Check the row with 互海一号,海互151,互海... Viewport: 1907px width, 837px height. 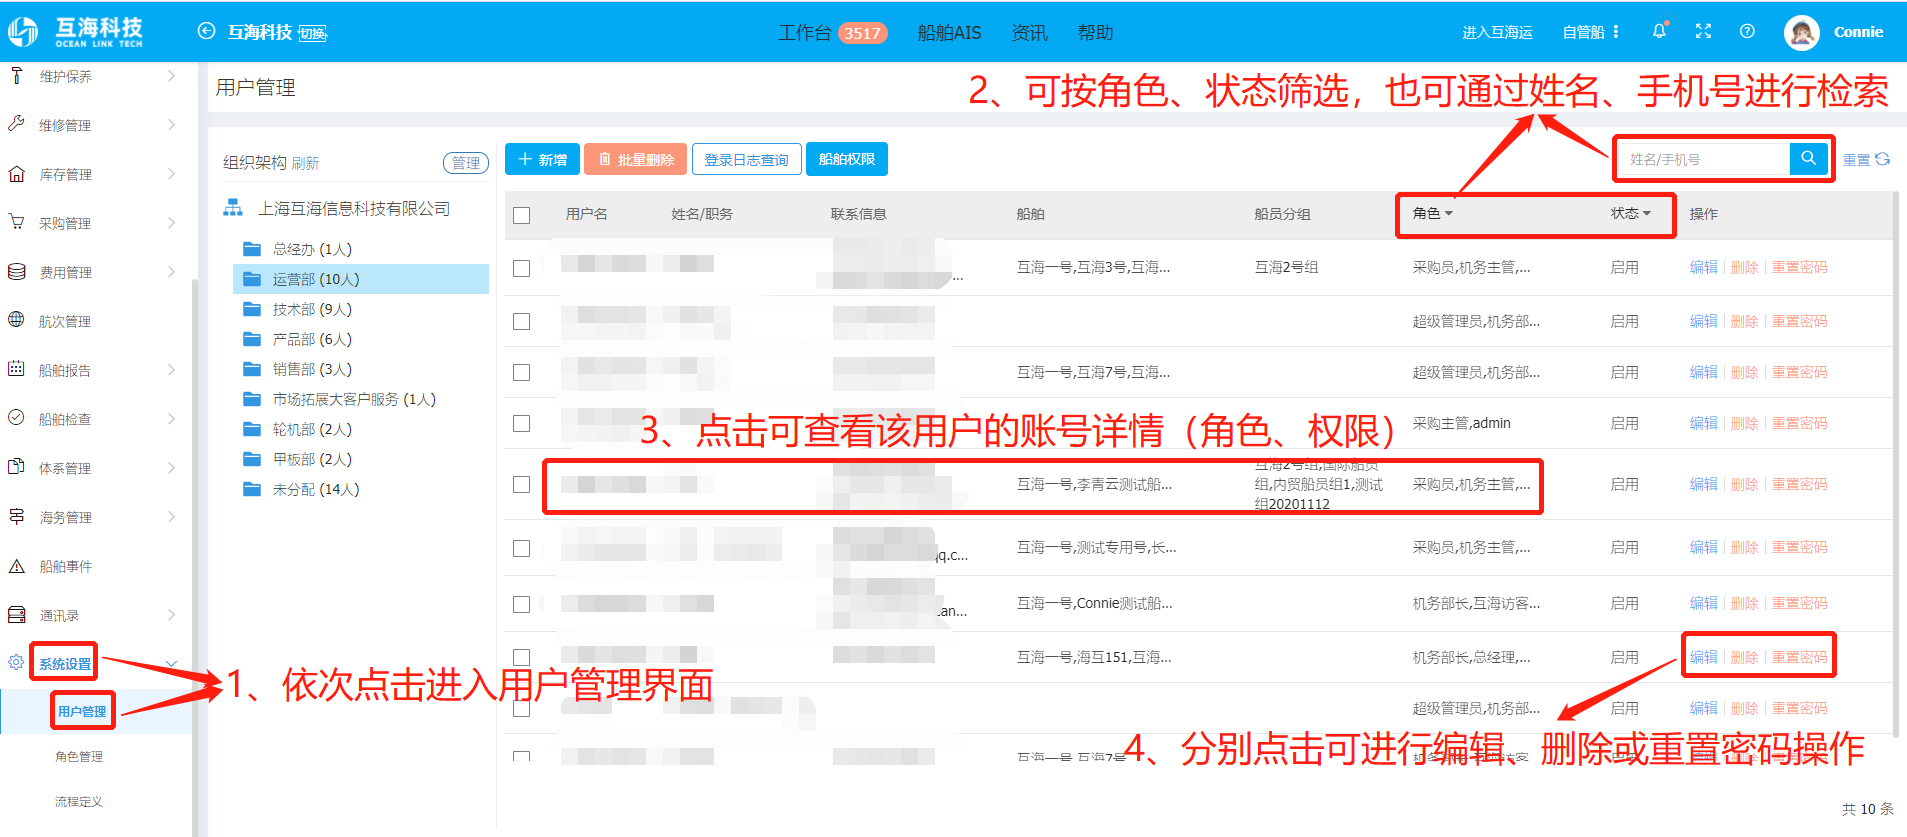(521, 657)
